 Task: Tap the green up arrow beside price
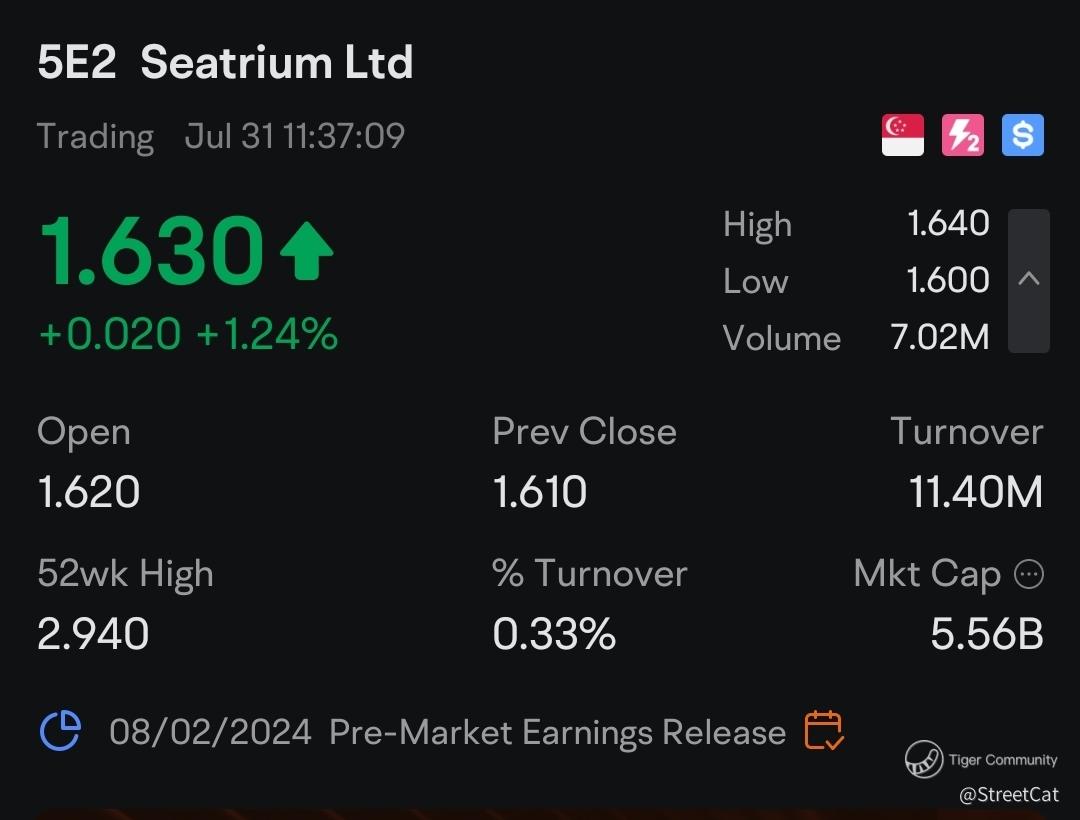click(x=306, y=251)
